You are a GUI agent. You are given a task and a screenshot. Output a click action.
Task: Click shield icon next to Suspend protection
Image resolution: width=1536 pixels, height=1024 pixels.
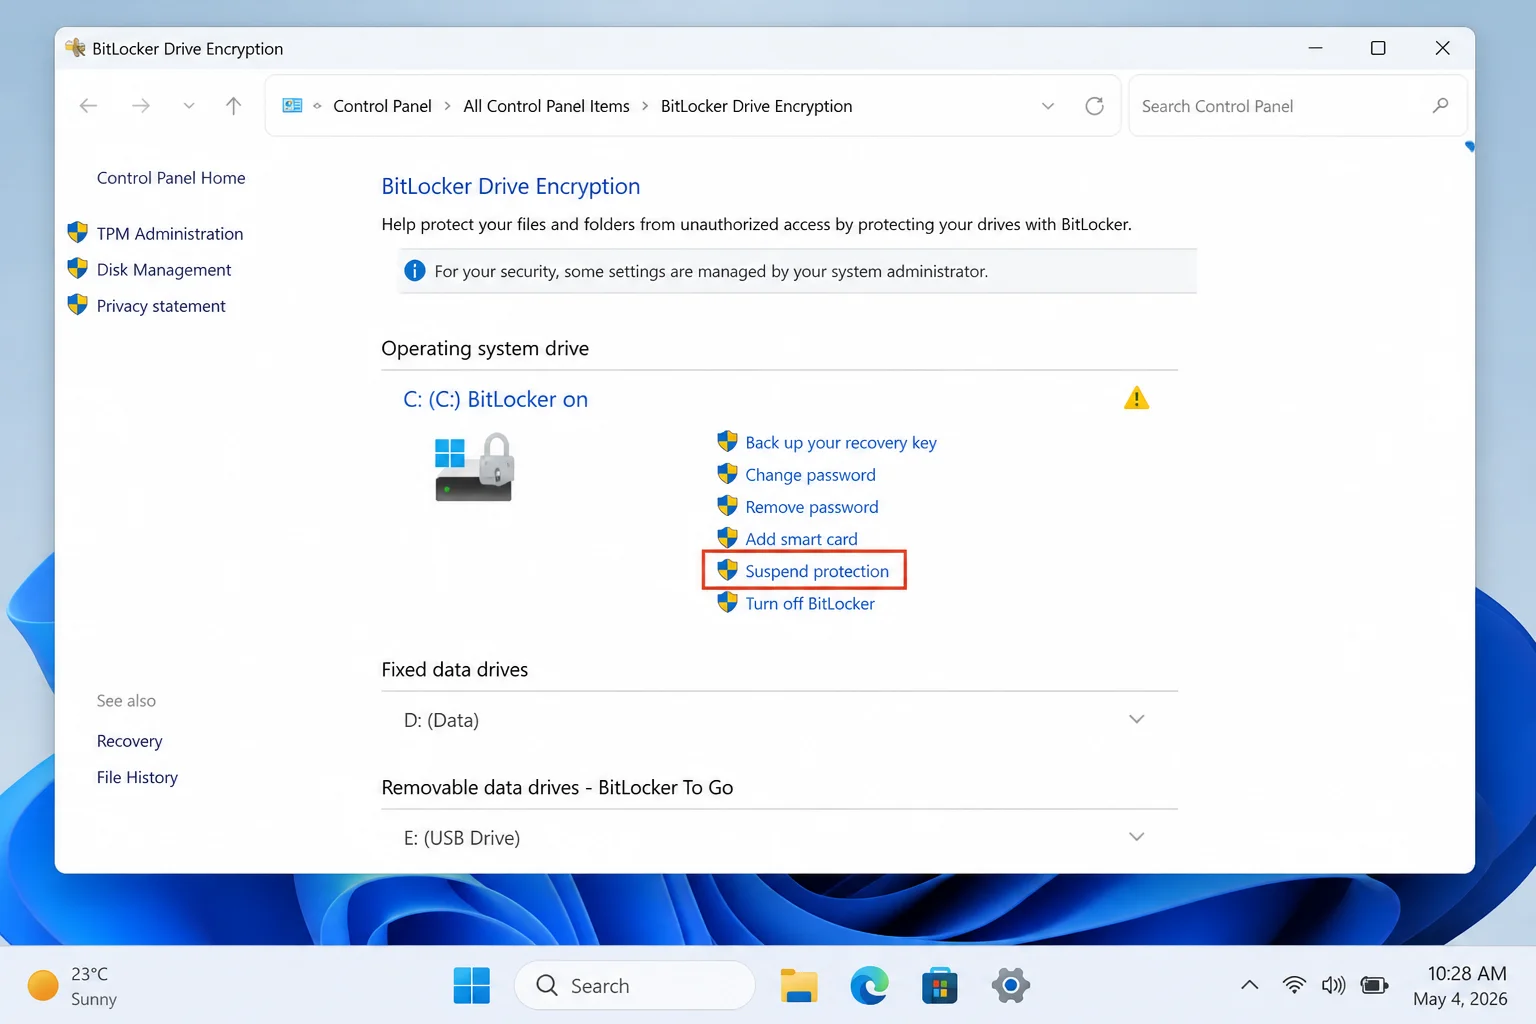click(727, 570)
